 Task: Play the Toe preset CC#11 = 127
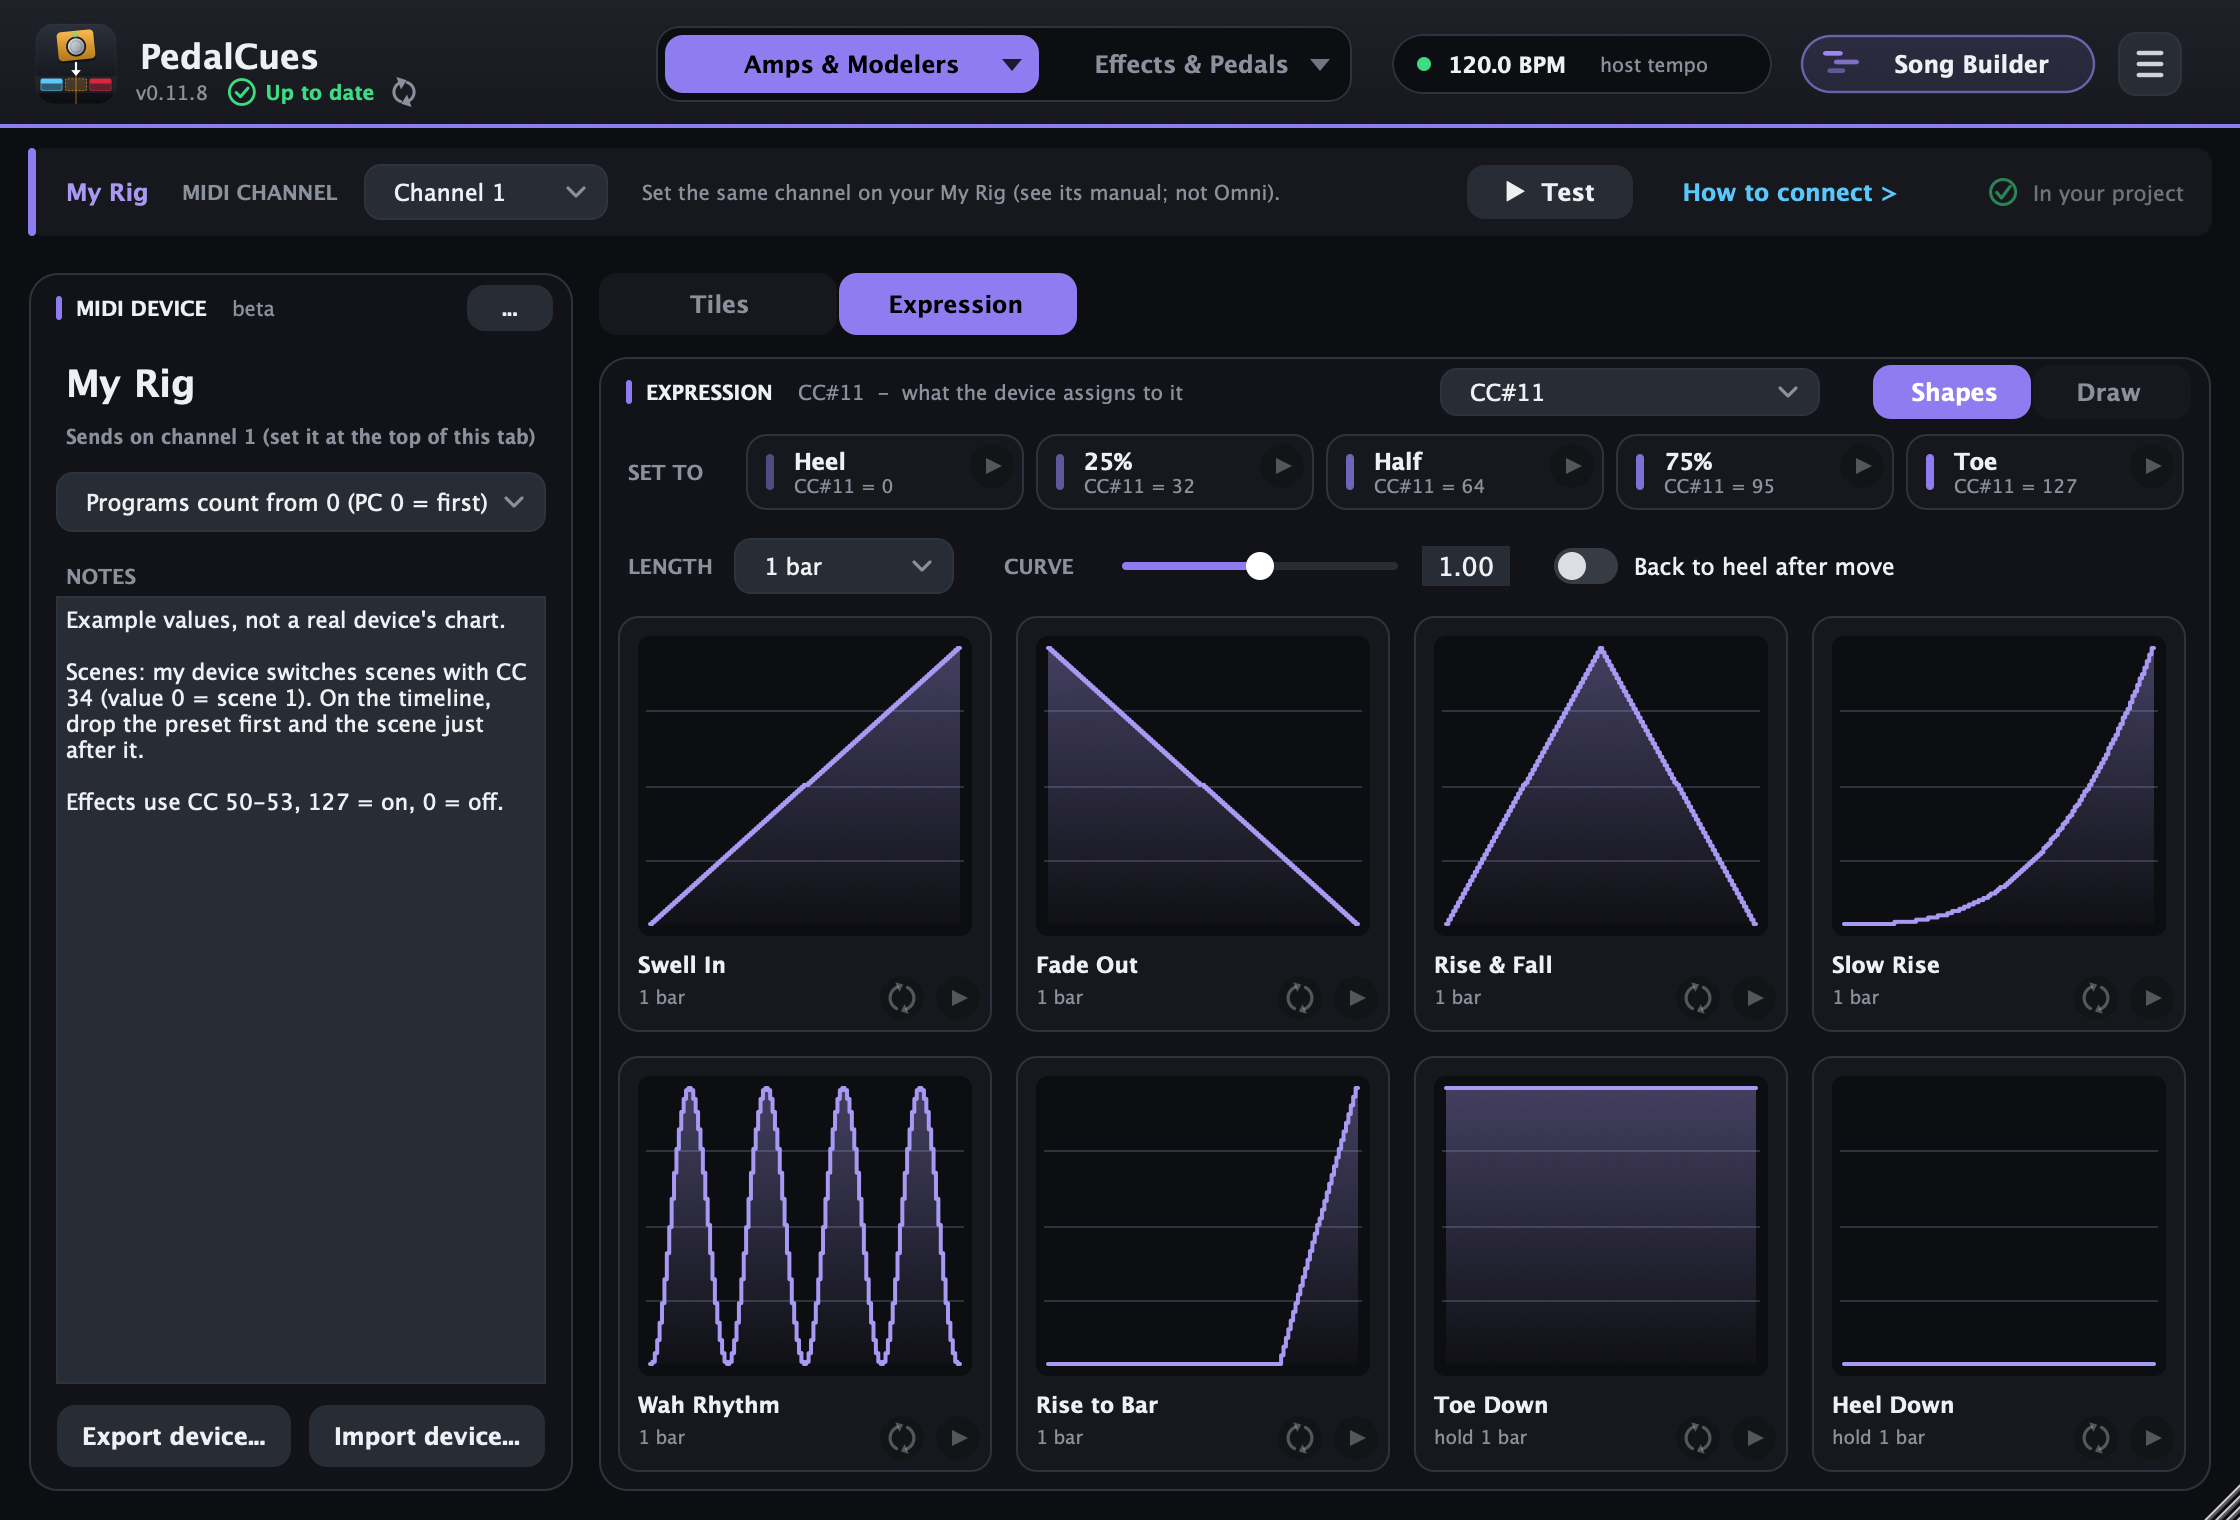[x=2152, y=466]
